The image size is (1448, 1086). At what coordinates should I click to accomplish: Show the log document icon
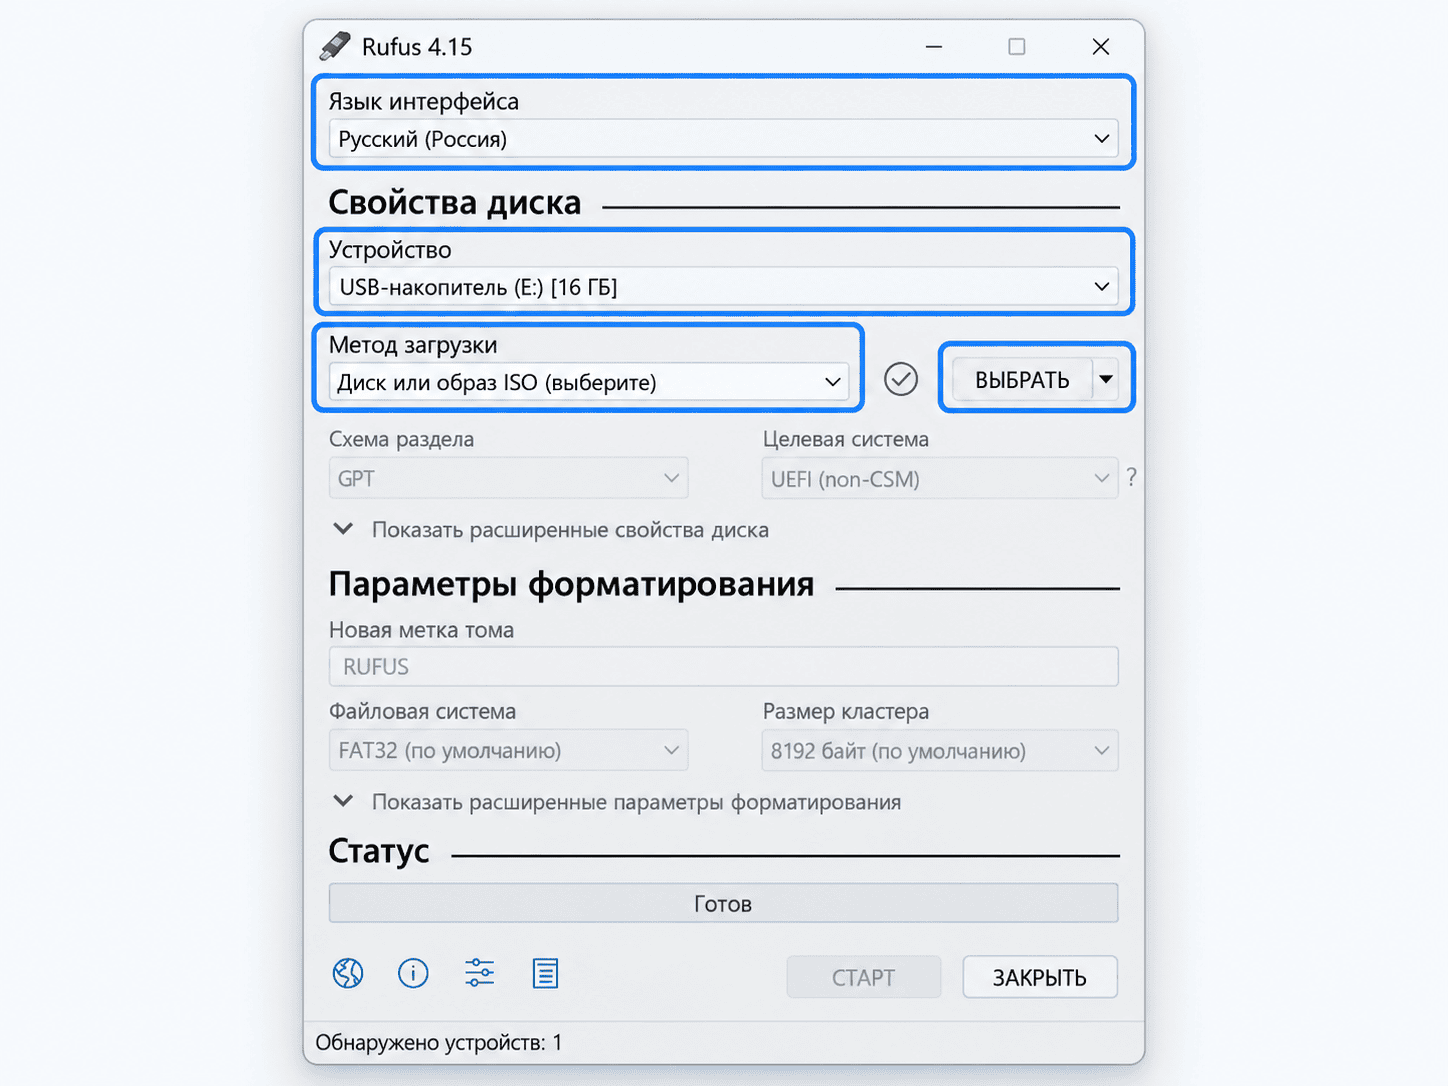point(545,973)
